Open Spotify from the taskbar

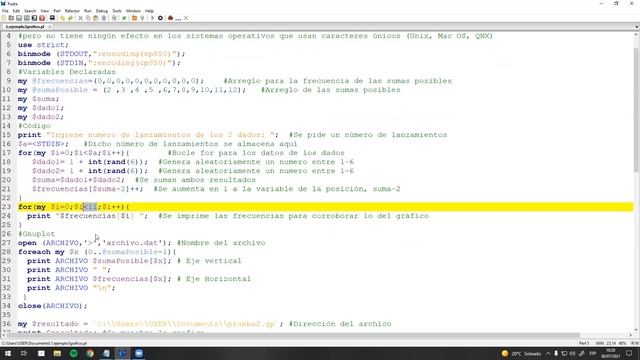pyautogui.click(x=73, y=353)
